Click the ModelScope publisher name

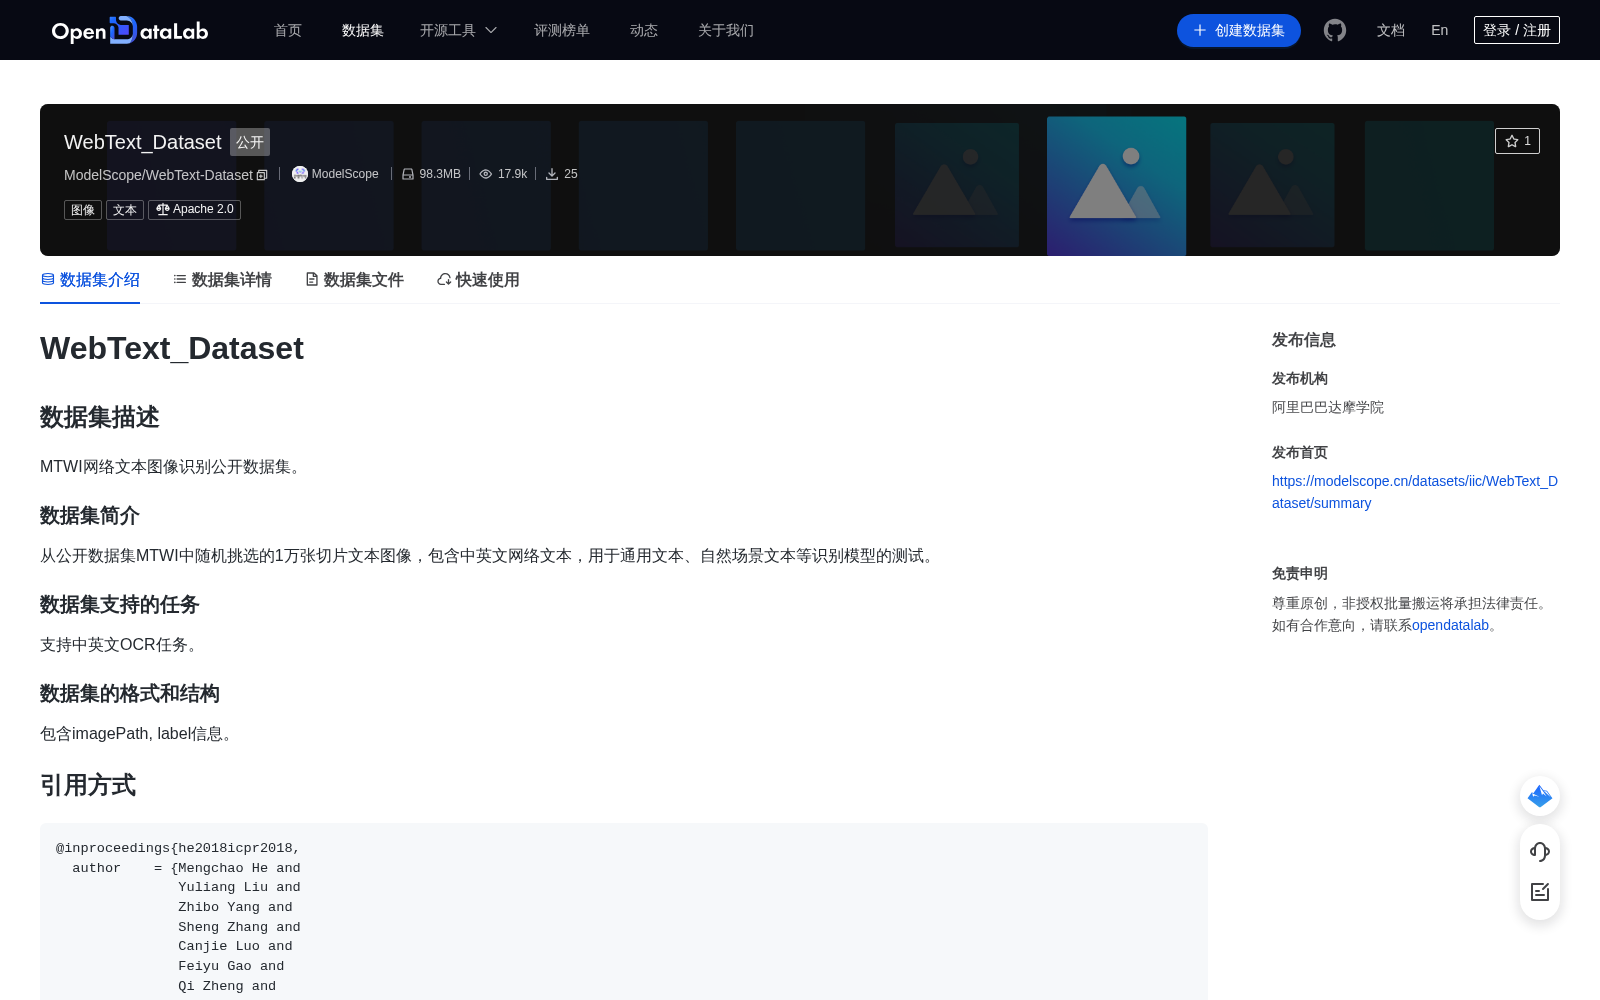pyautogui.click(x=345, y=174)
